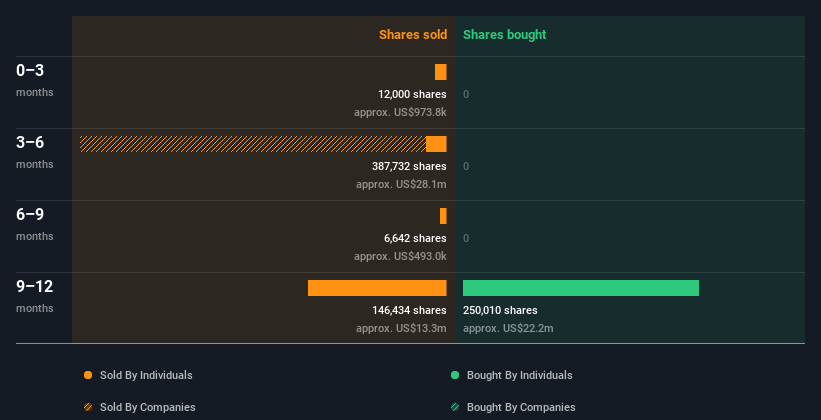821x420 pixels.
Task: Click the Shares sold column header
Action: point(413,35)
